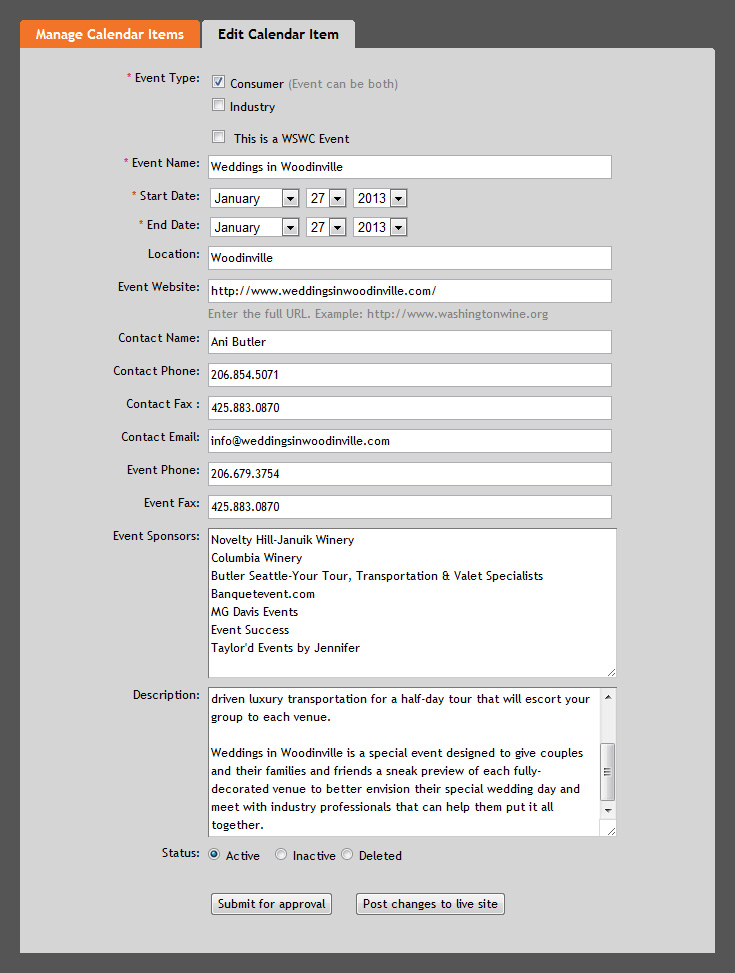Click the Banquetevent.com sponsor line
The height and width of the screenshot is (973, 735).
[263, 594]
